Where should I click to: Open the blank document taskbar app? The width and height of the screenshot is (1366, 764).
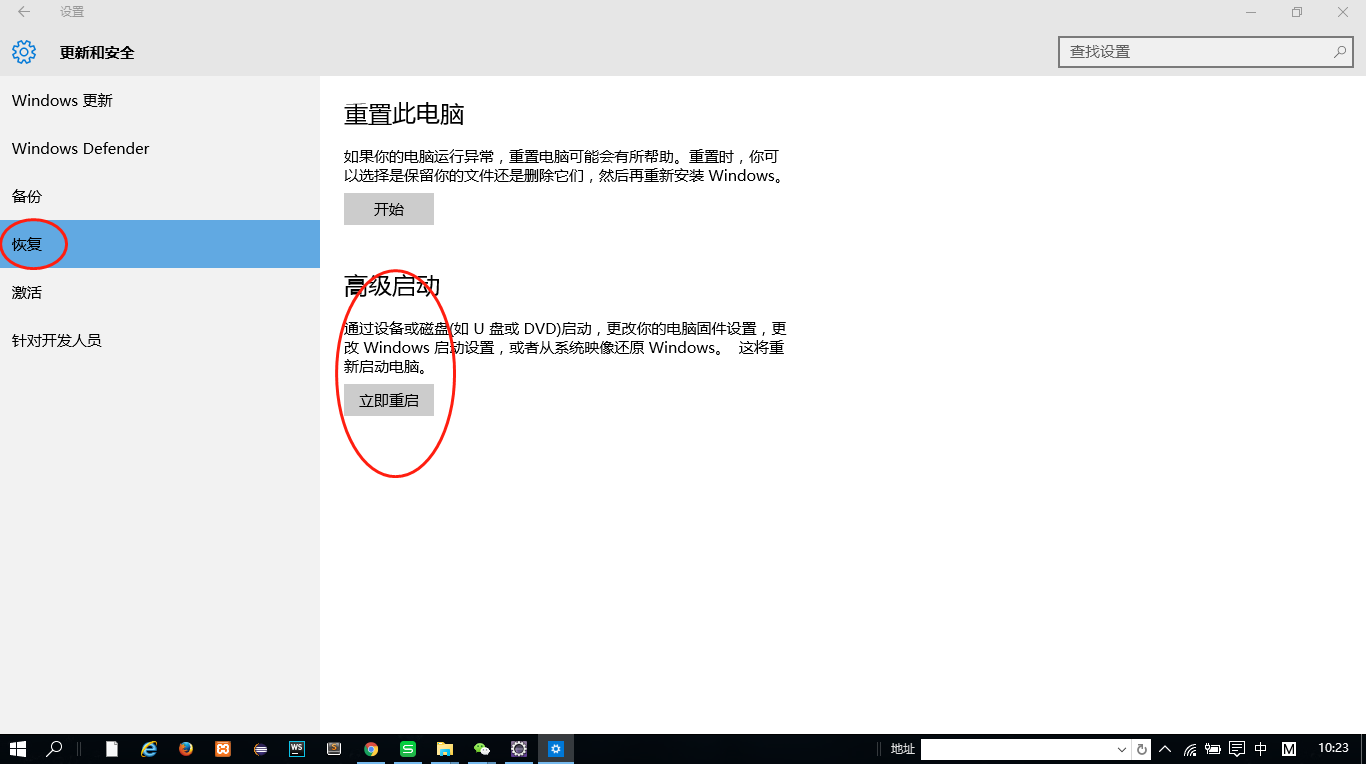(x=112, y=748)
